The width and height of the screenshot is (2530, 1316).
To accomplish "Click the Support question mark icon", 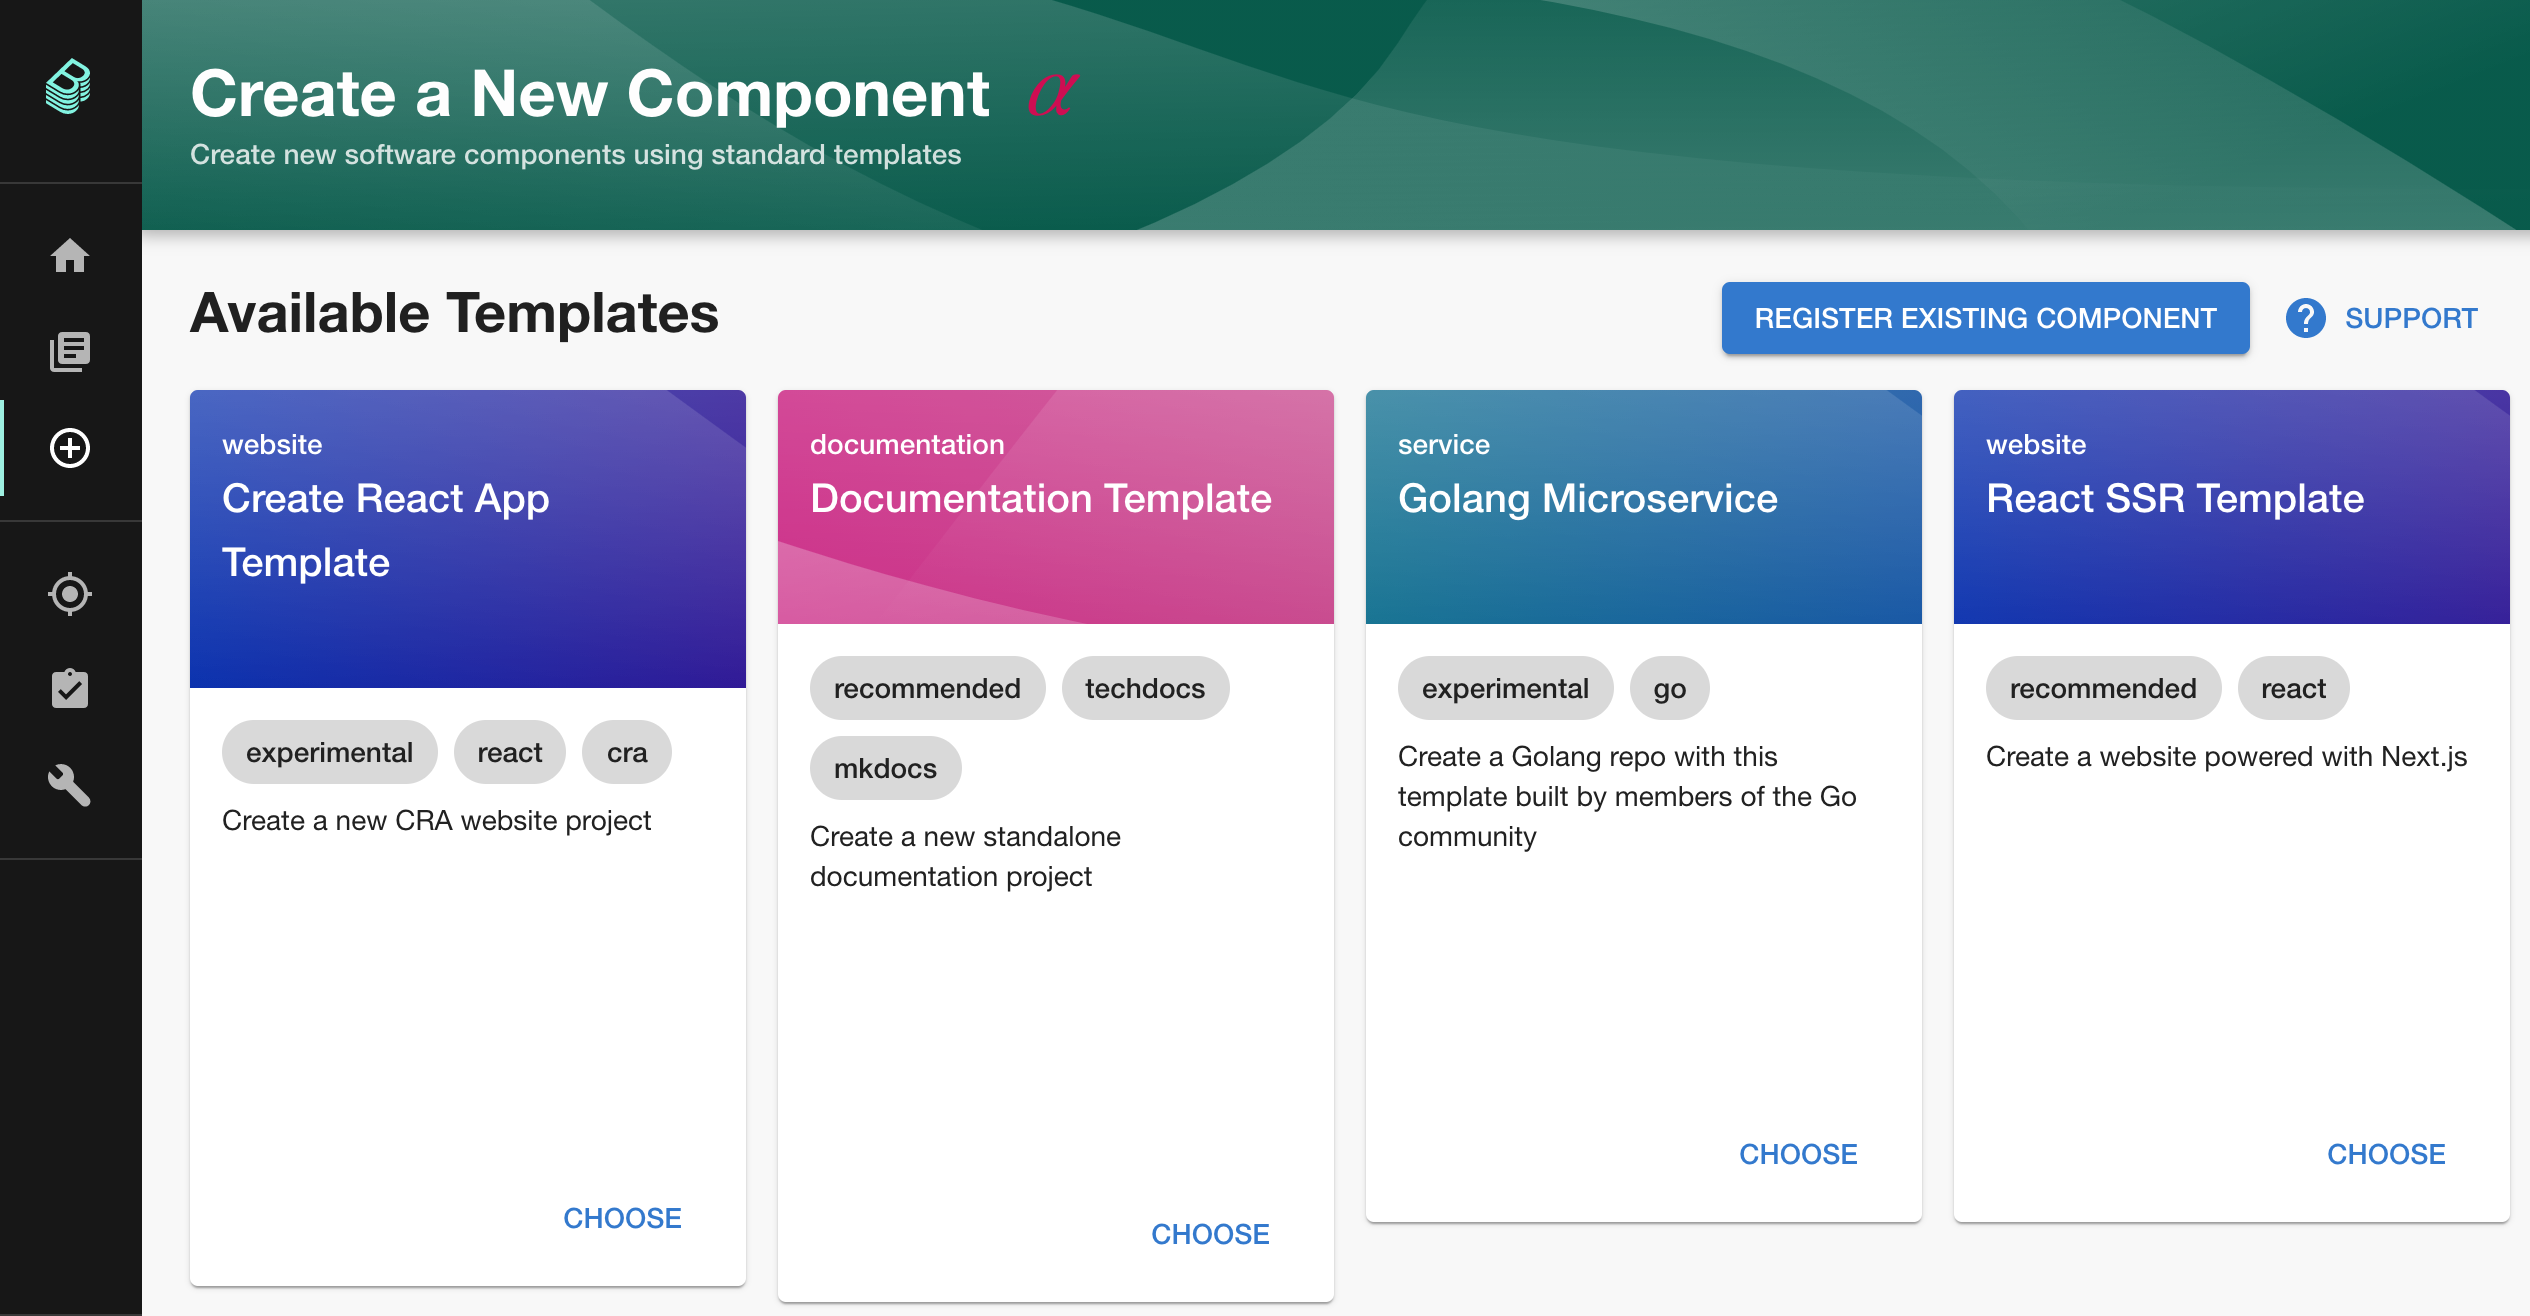I will (x=2305, y=319).
